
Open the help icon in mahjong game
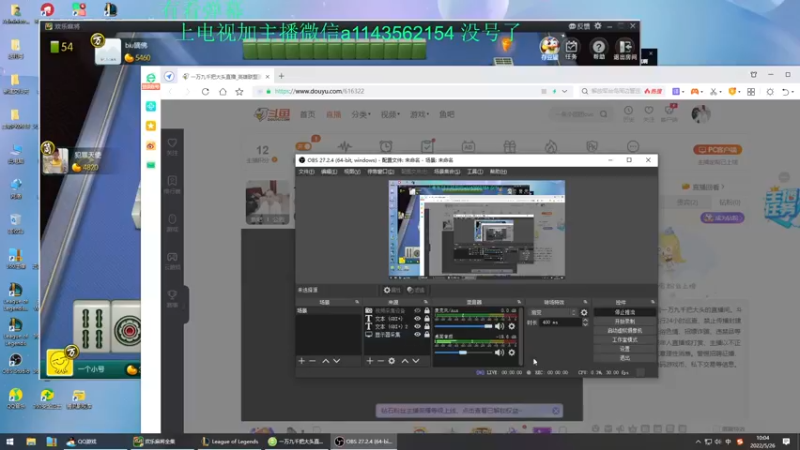(598, 49)
